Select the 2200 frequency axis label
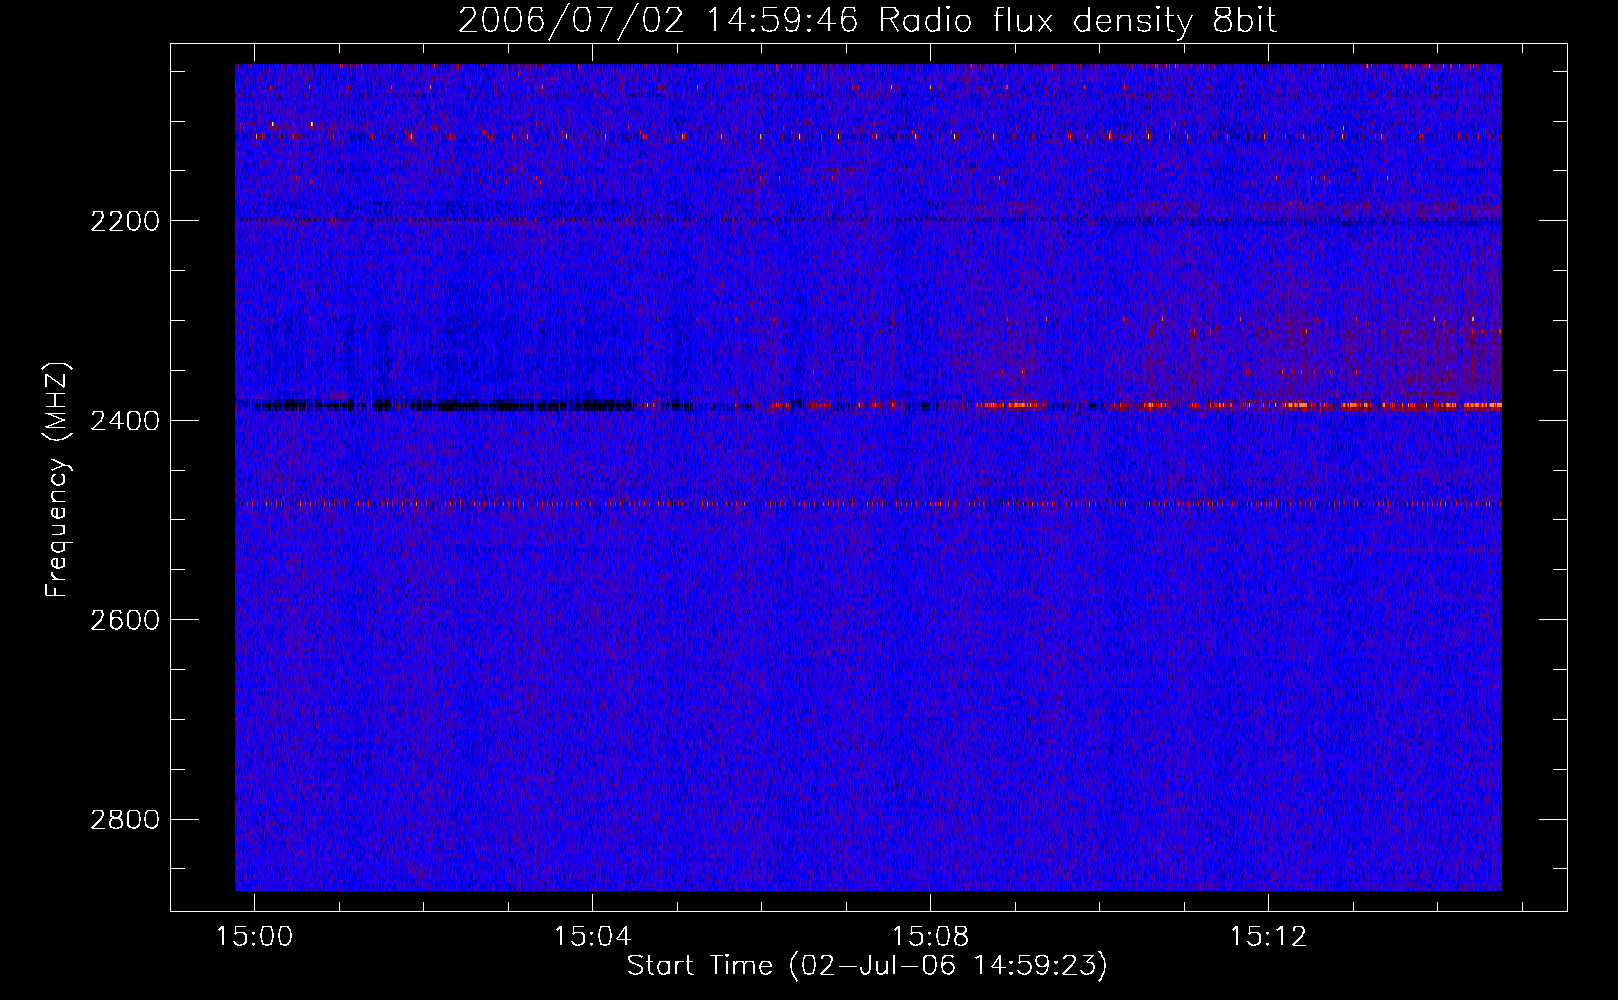The height and width of the screenshot is (1000, 1618). (125, 221)
